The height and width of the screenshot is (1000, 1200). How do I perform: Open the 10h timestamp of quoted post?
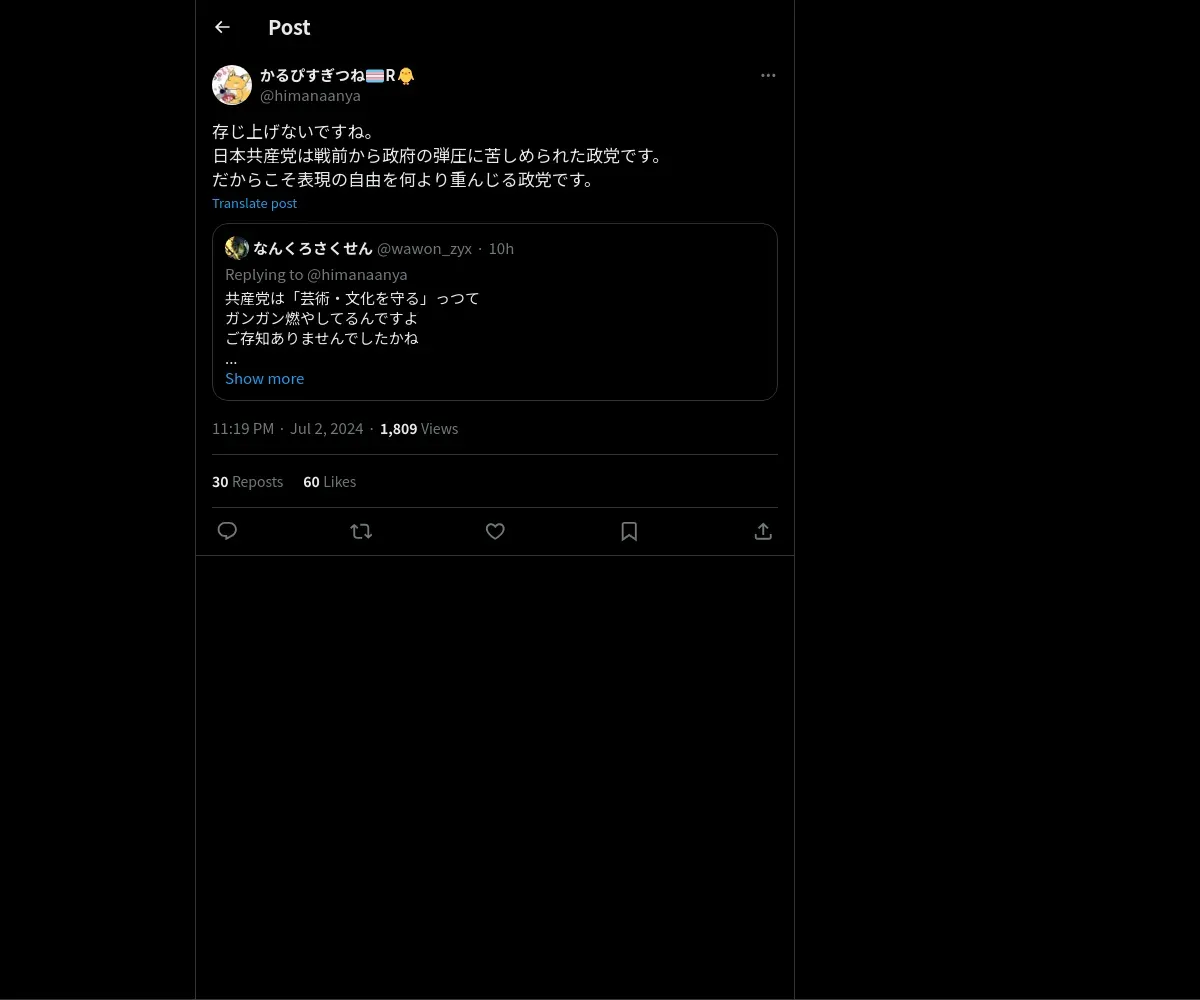coord(501,248)
